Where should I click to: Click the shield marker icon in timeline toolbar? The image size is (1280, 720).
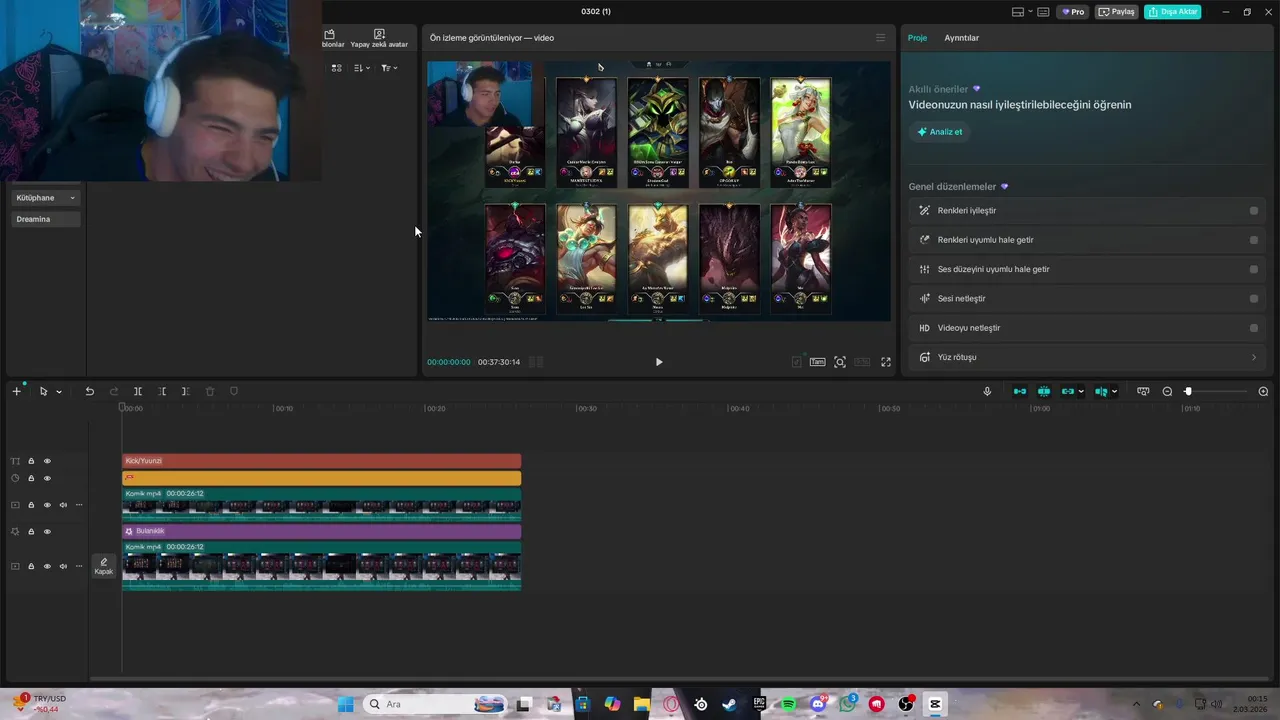234,391
